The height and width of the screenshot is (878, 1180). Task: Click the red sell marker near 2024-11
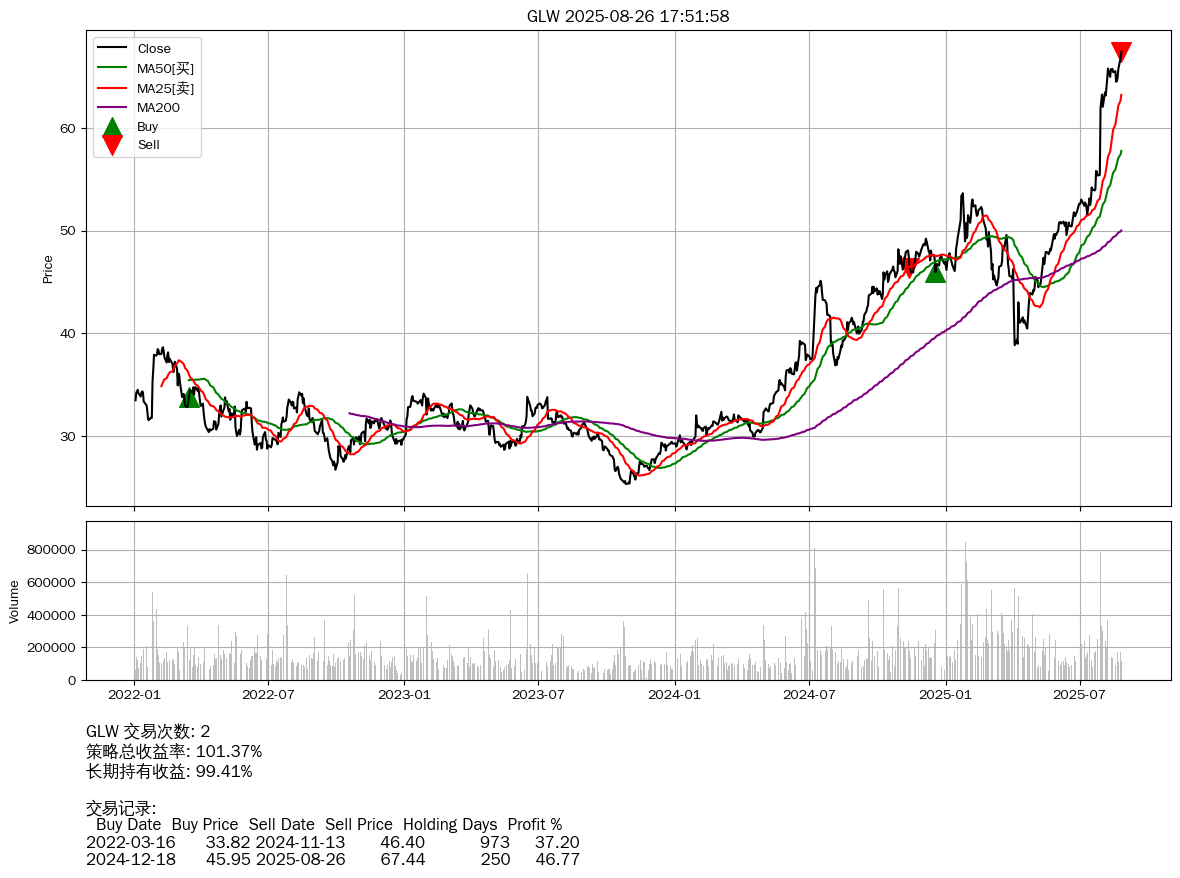pyautogui.click(x=909, y=267)
